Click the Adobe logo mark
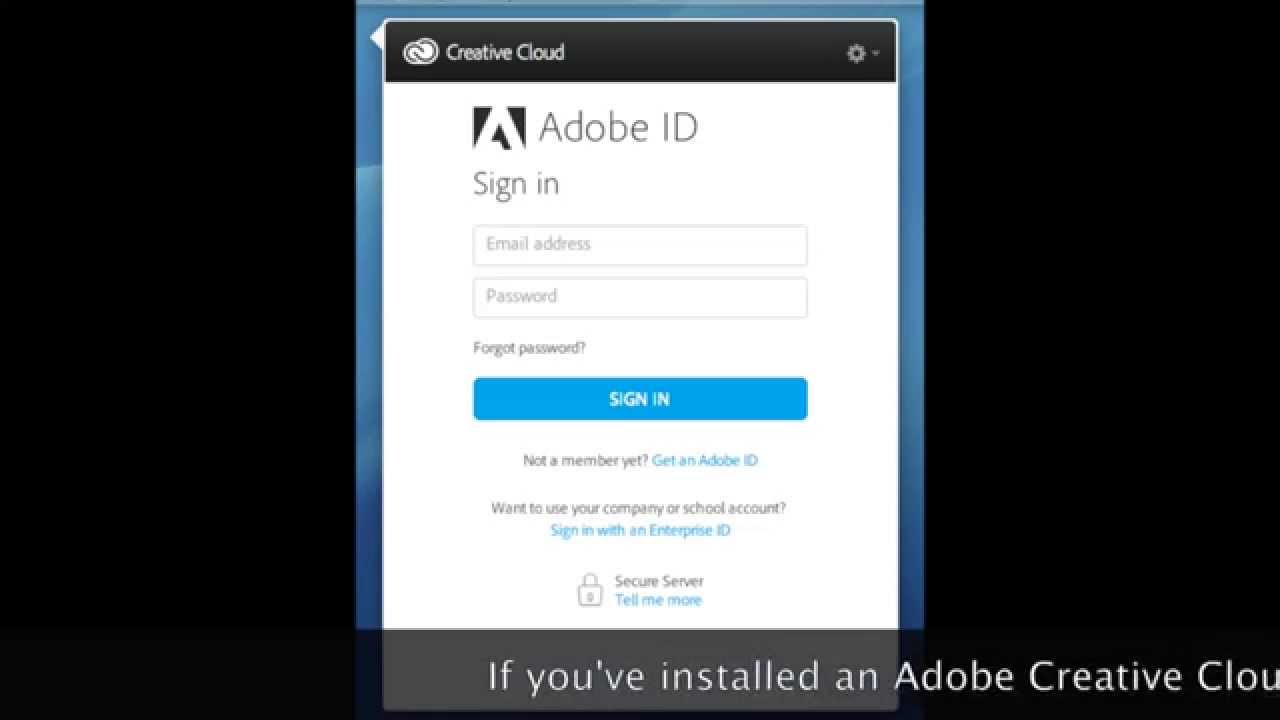 coord(499,128)
